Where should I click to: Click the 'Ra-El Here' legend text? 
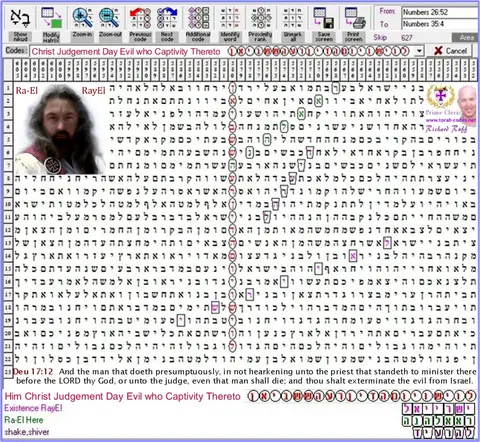pyautogui.click(x=24, y=420)
